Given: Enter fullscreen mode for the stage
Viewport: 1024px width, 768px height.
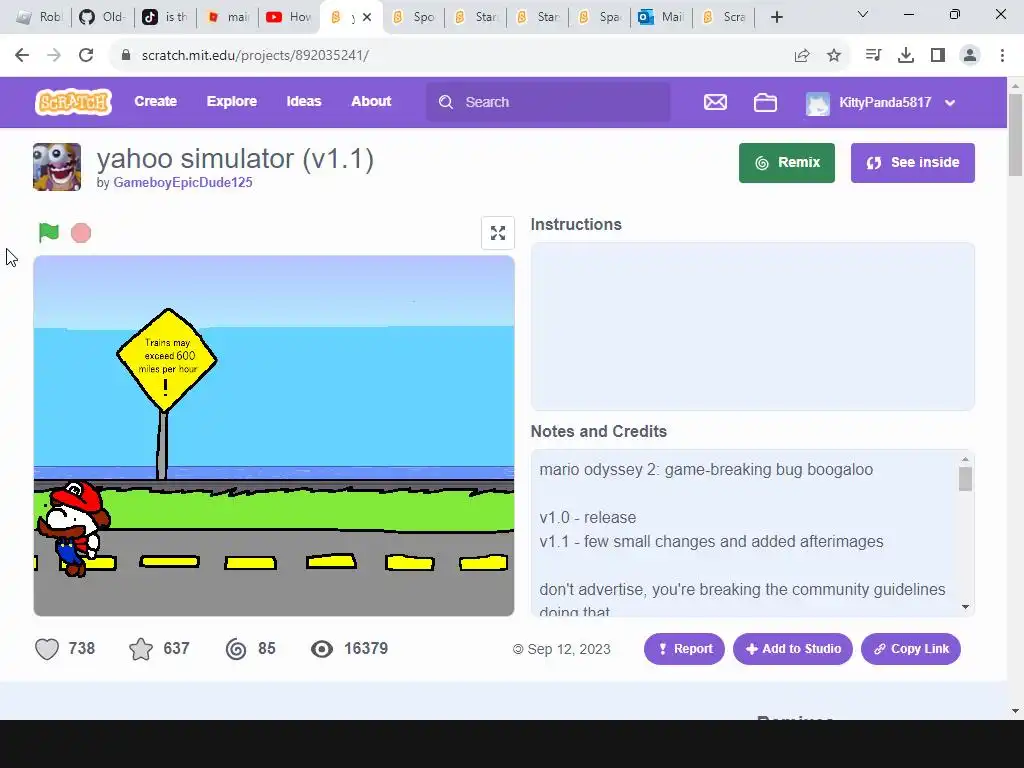Looking at the screenshot, I should [x=498, y=233].
